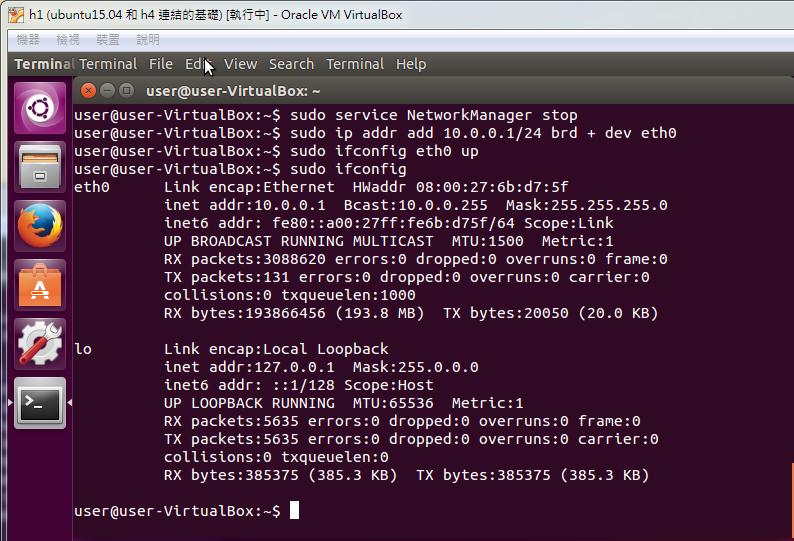Open VirtualBox 檢視 (View) menu
The image size is (794, 541).
tap(68, 39)
